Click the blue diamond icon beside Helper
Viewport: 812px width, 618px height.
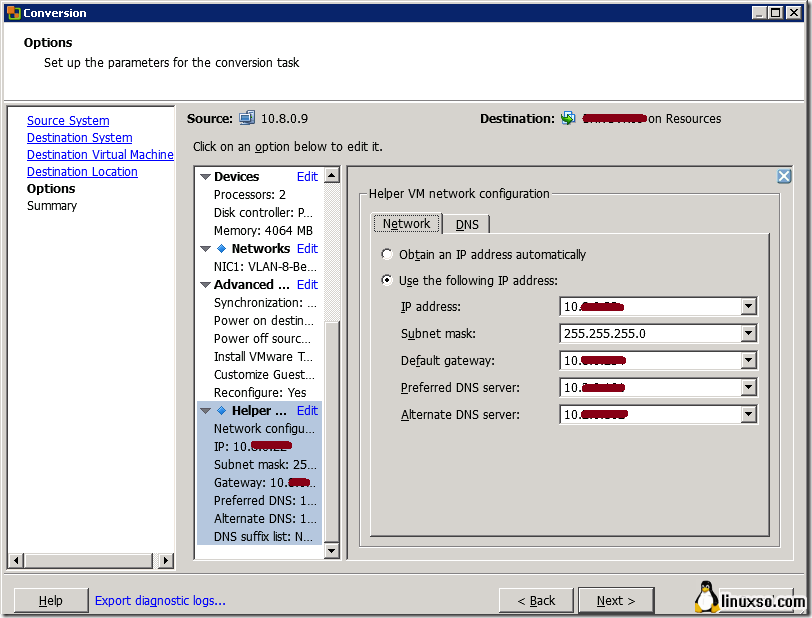221,411
